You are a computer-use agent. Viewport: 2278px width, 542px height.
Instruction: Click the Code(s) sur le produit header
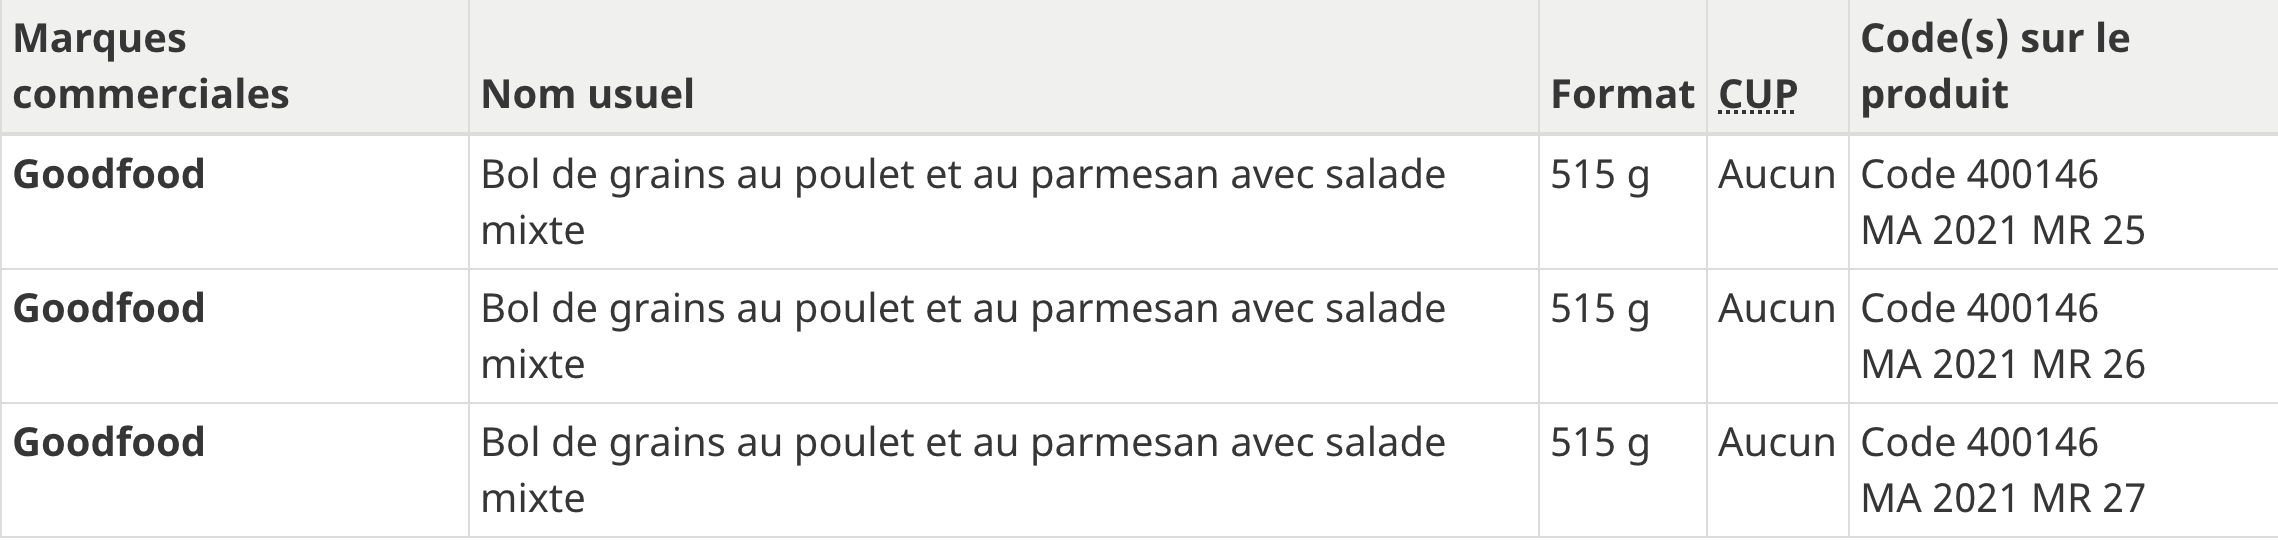[1995, 66]
